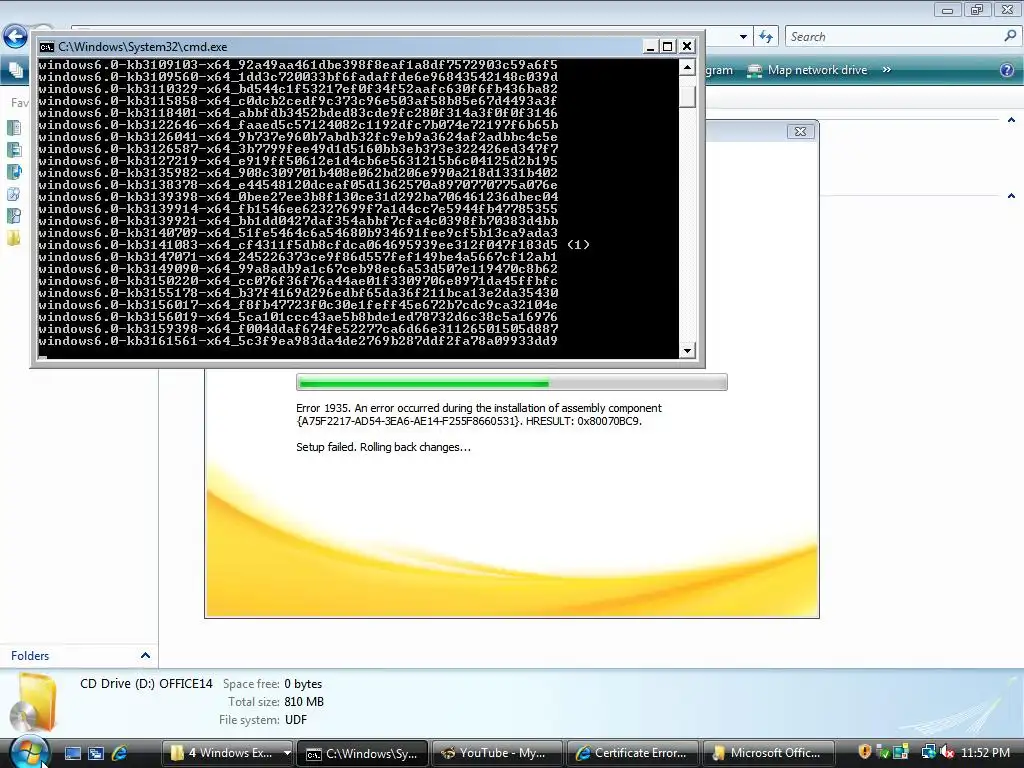Image resolution: width=1024 pixels, height=768 pixels.
Task: Switch to Certificate Error... taskbar button
Action: coord(633,753)
